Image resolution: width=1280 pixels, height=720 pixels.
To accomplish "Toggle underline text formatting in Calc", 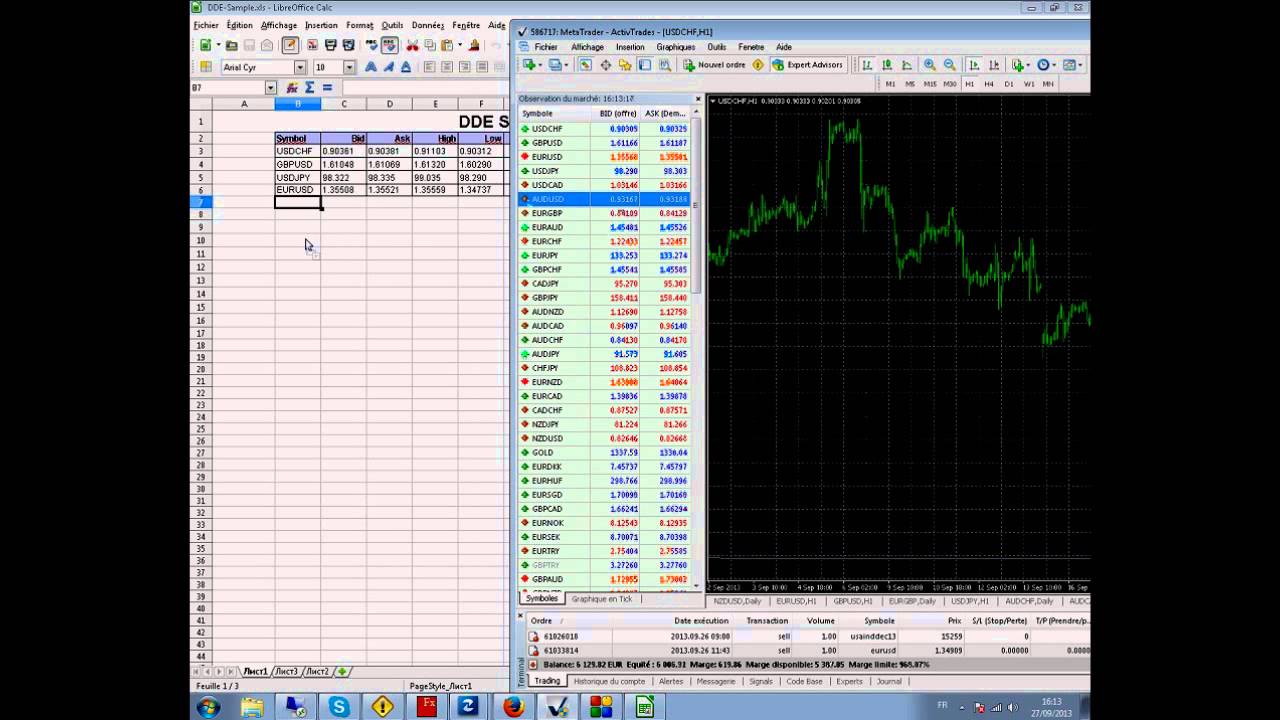I will click(x=406, y=67).
